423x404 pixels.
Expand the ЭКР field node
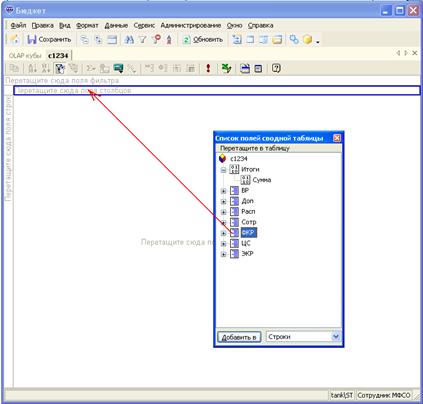pos(223,254)
